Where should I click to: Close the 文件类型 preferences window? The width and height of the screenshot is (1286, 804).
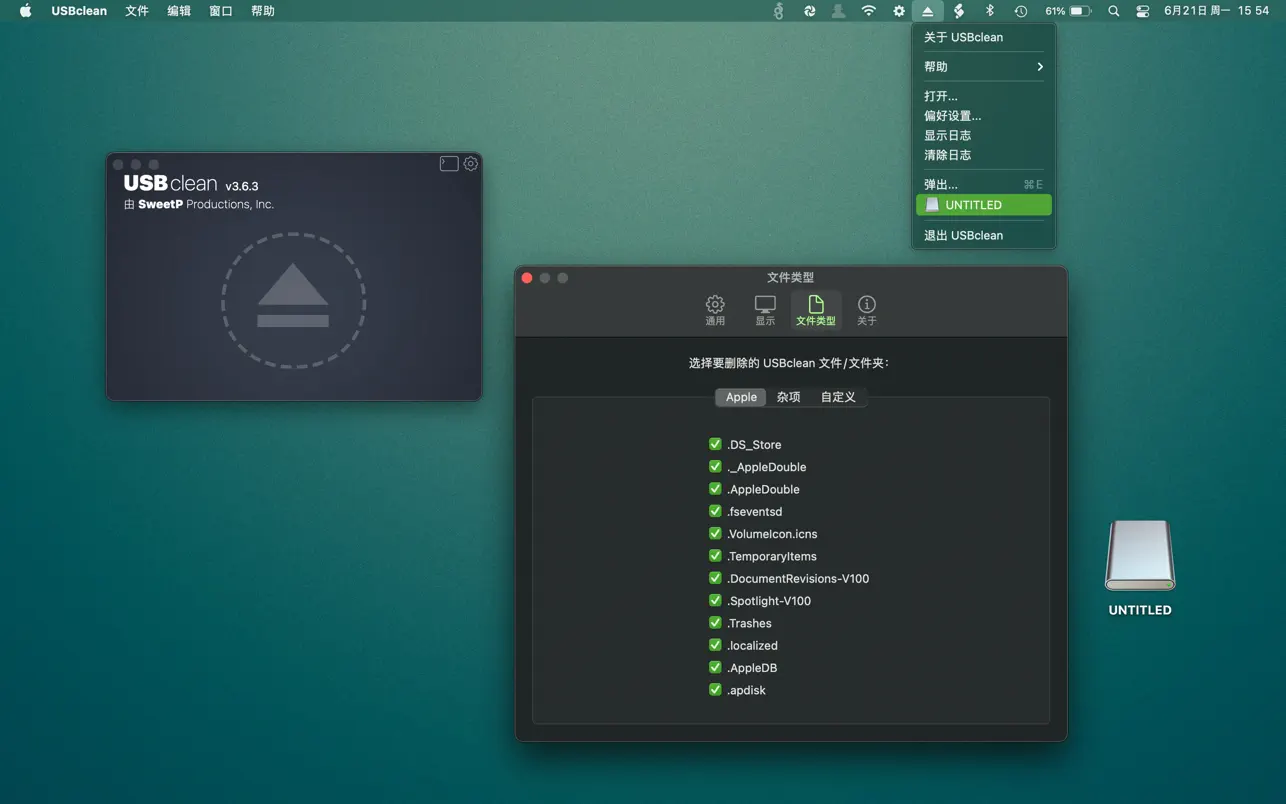point(527,278)
